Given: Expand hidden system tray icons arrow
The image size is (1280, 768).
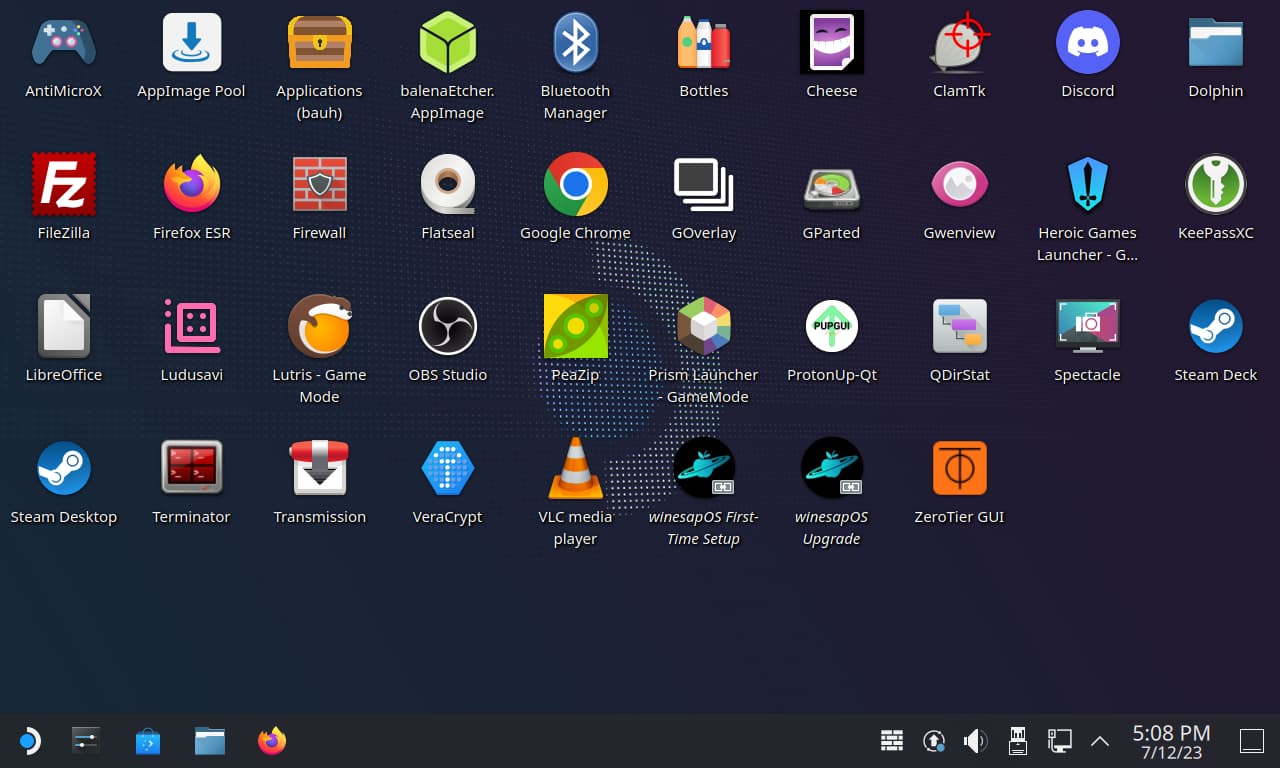Looking at the screenshot, I should coord(1100,741).
